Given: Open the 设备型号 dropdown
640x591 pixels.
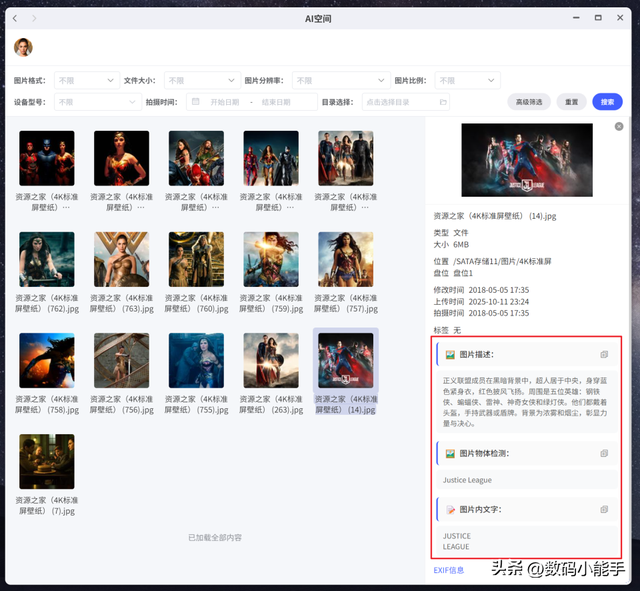Looking at the screenshot, I should tap(98, 102).
